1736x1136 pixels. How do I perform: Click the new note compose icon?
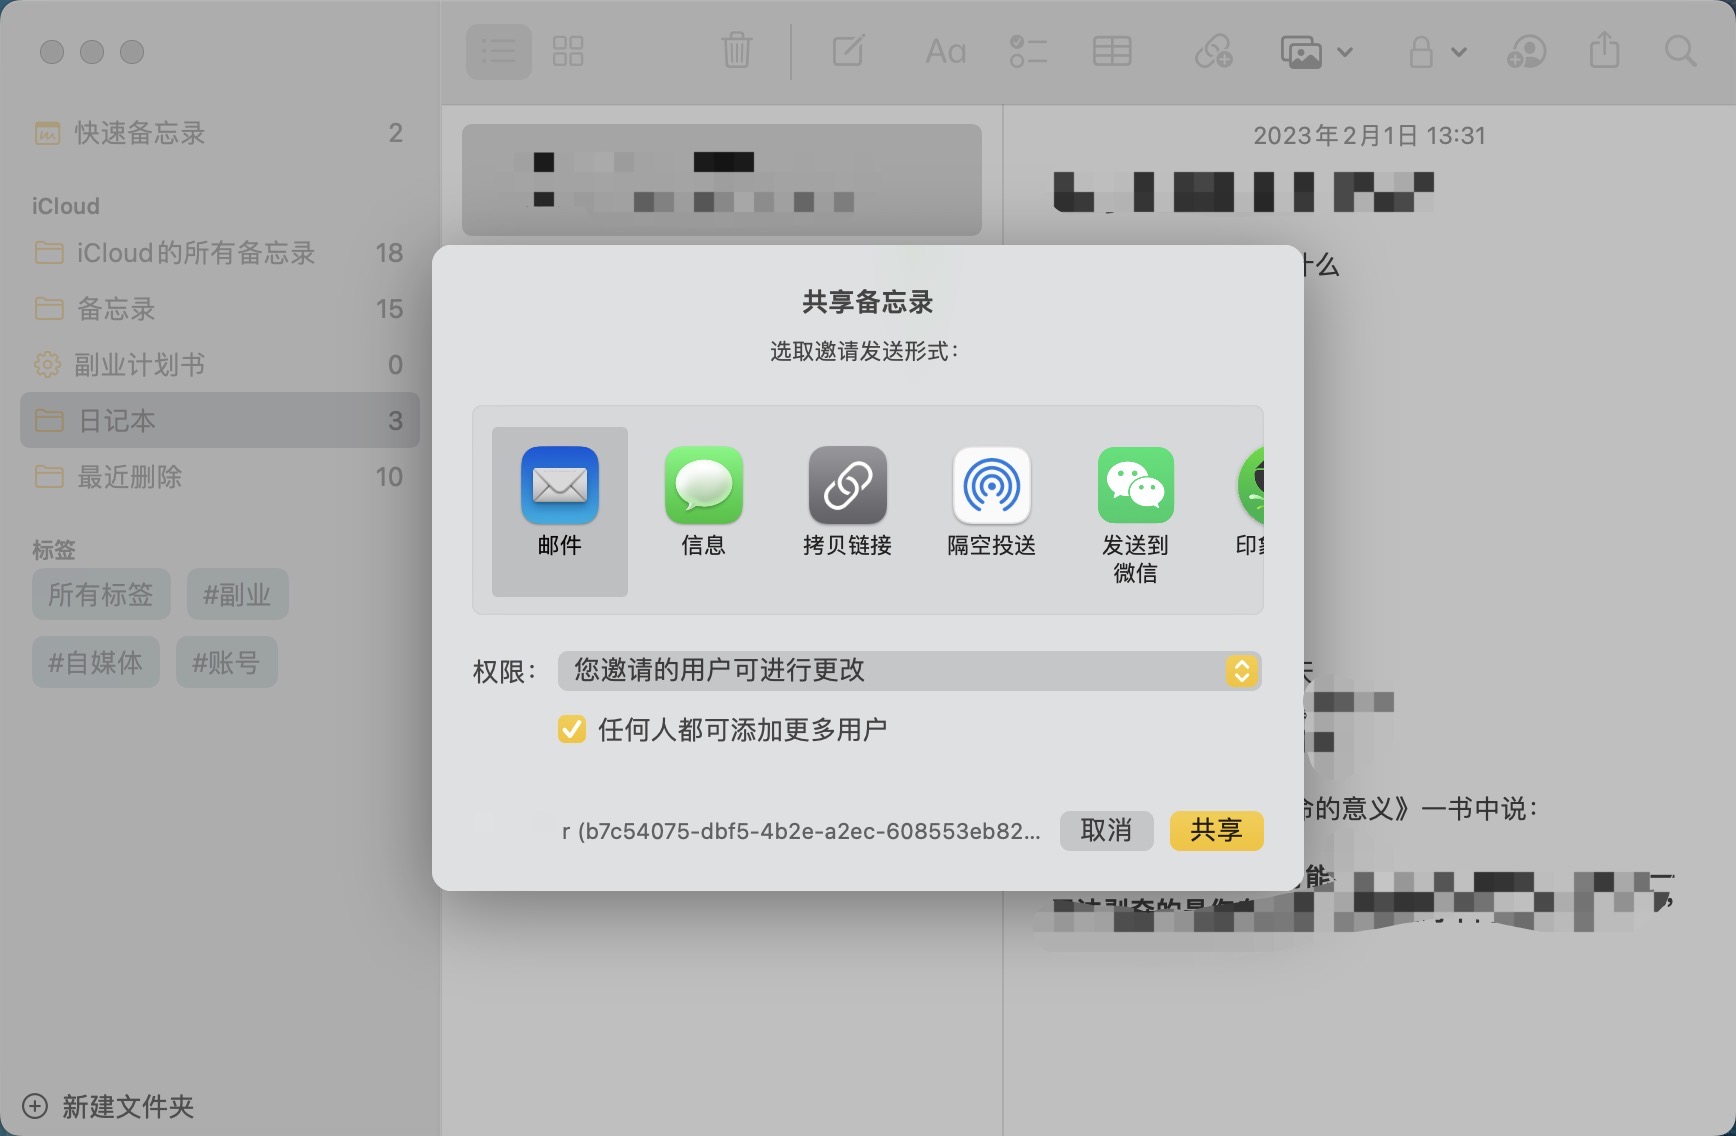[848, 51]
